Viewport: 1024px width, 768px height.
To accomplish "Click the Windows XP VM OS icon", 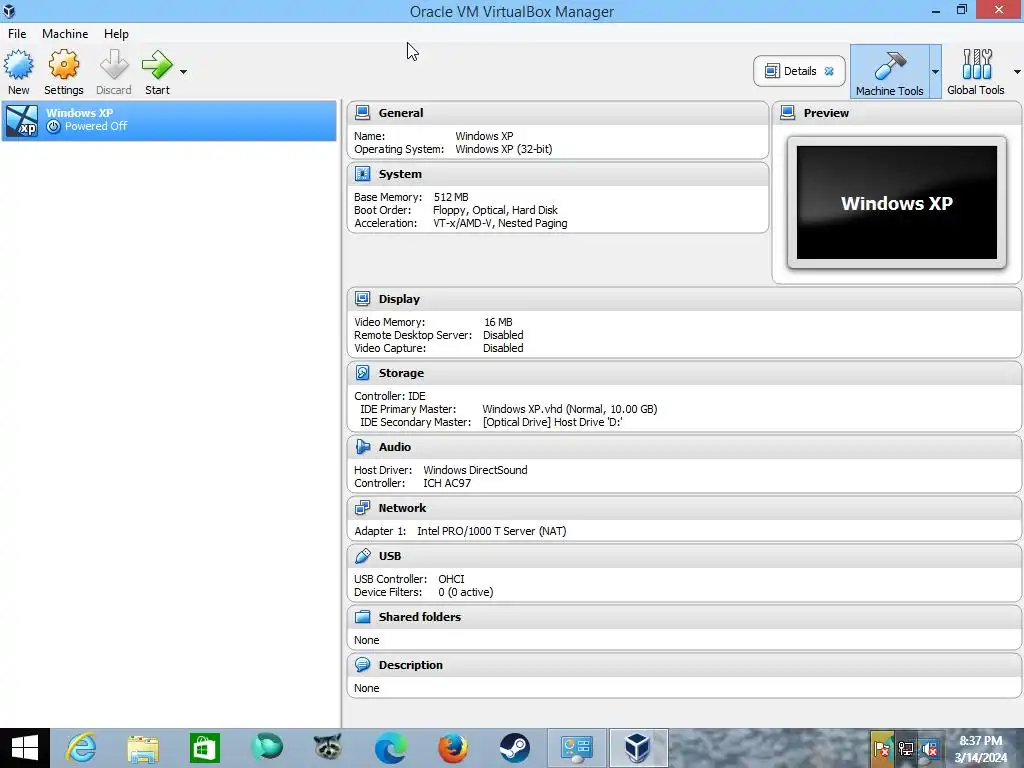I will click(x=22, y=120).
